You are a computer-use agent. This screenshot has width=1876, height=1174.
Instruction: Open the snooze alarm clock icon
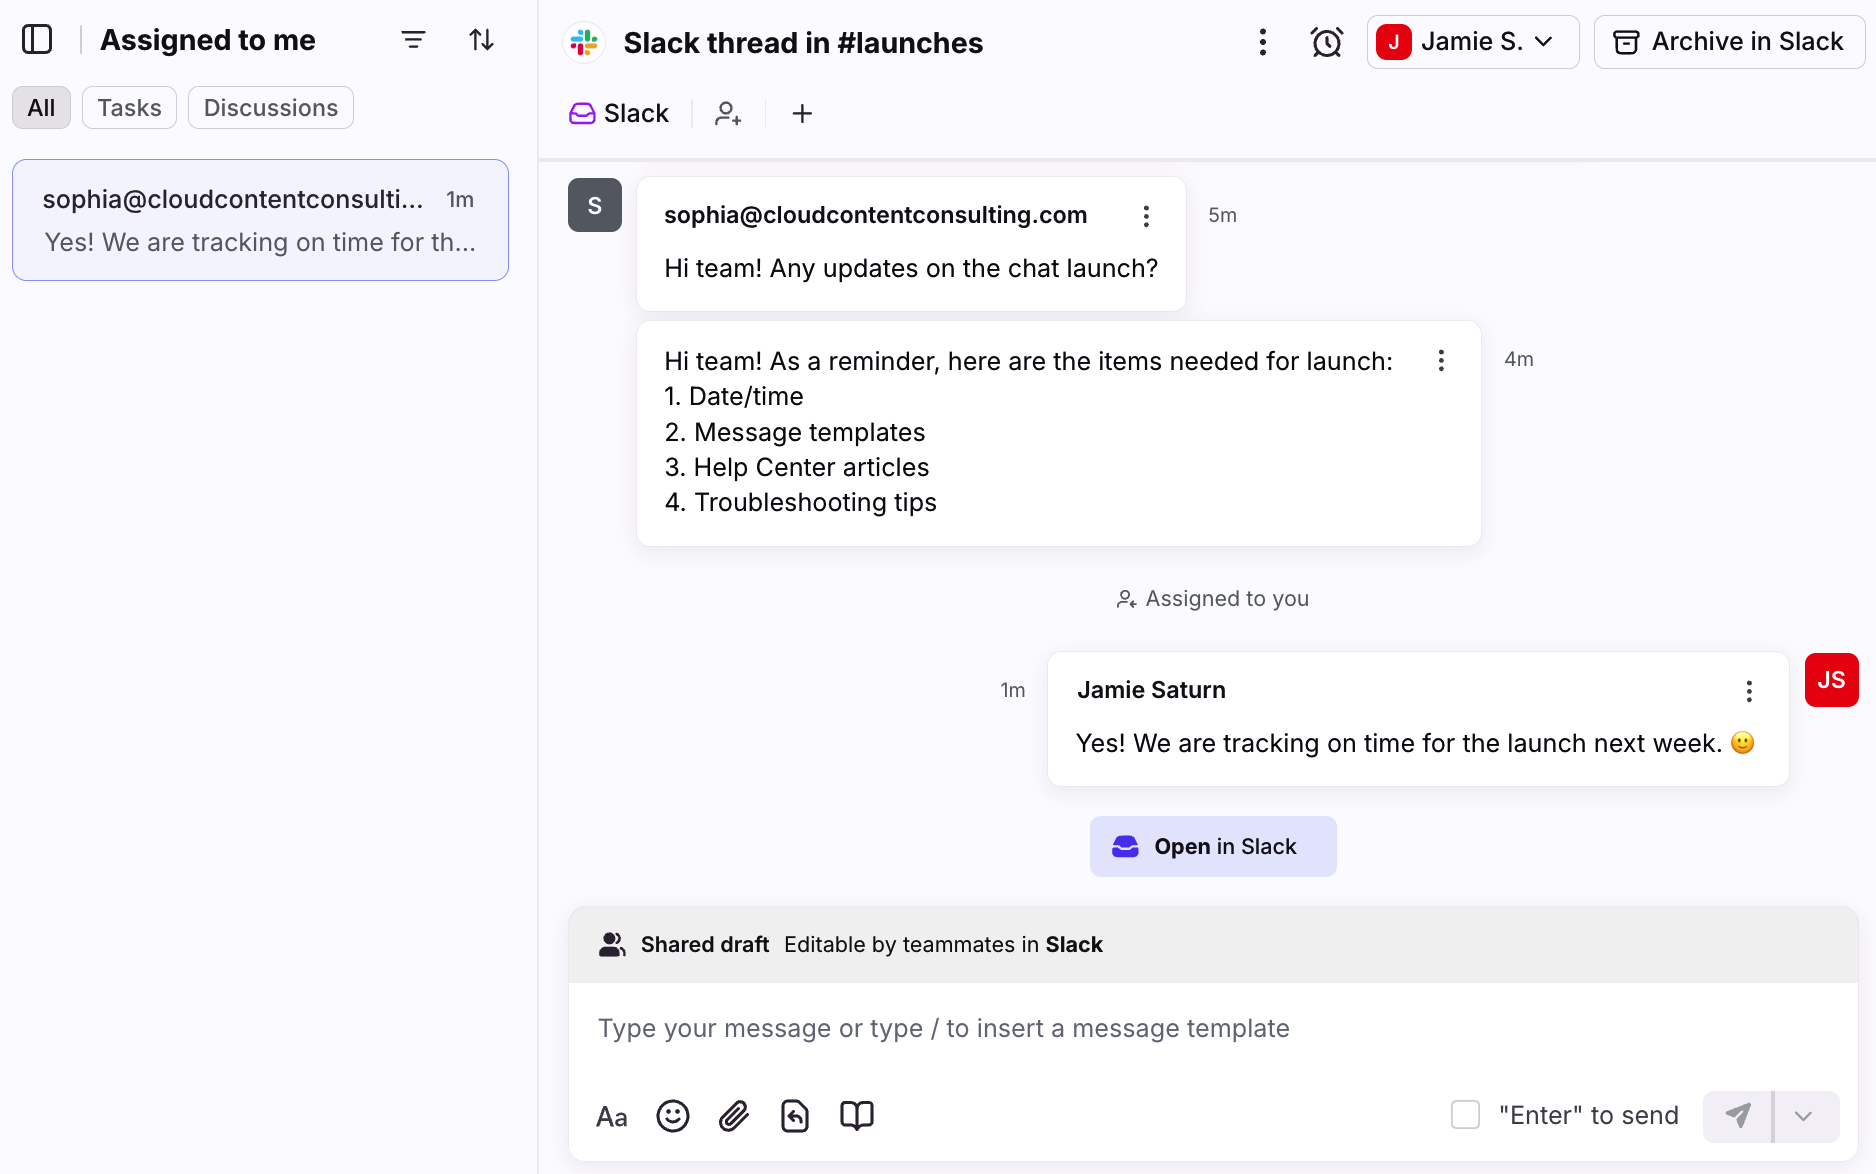1326,42
